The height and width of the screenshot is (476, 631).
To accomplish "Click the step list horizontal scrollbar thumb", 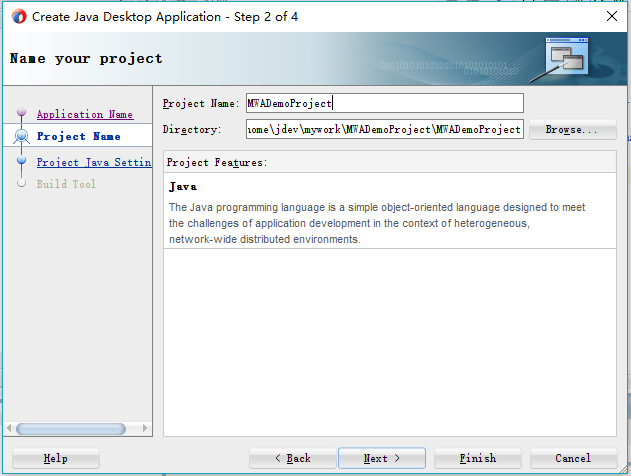I will pos(71,429).
